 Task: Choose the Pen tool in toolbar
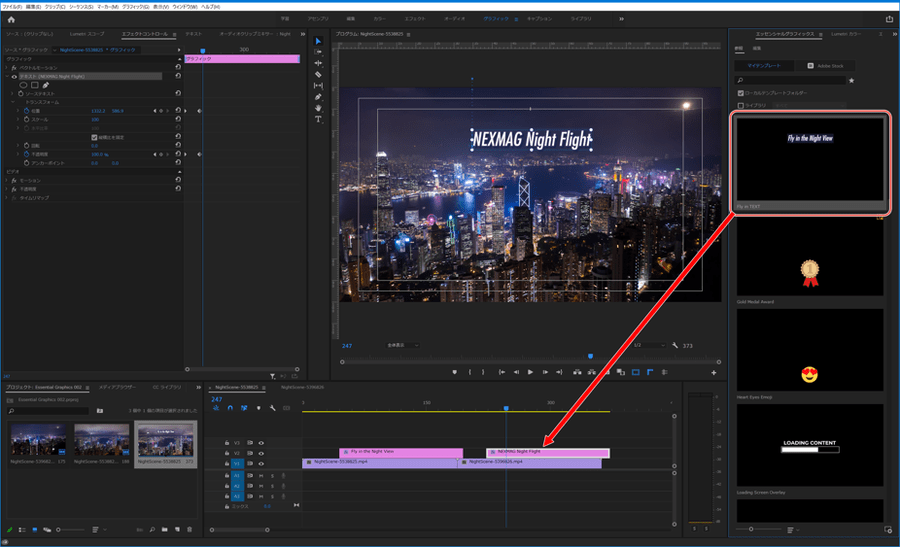pos(318,97)
